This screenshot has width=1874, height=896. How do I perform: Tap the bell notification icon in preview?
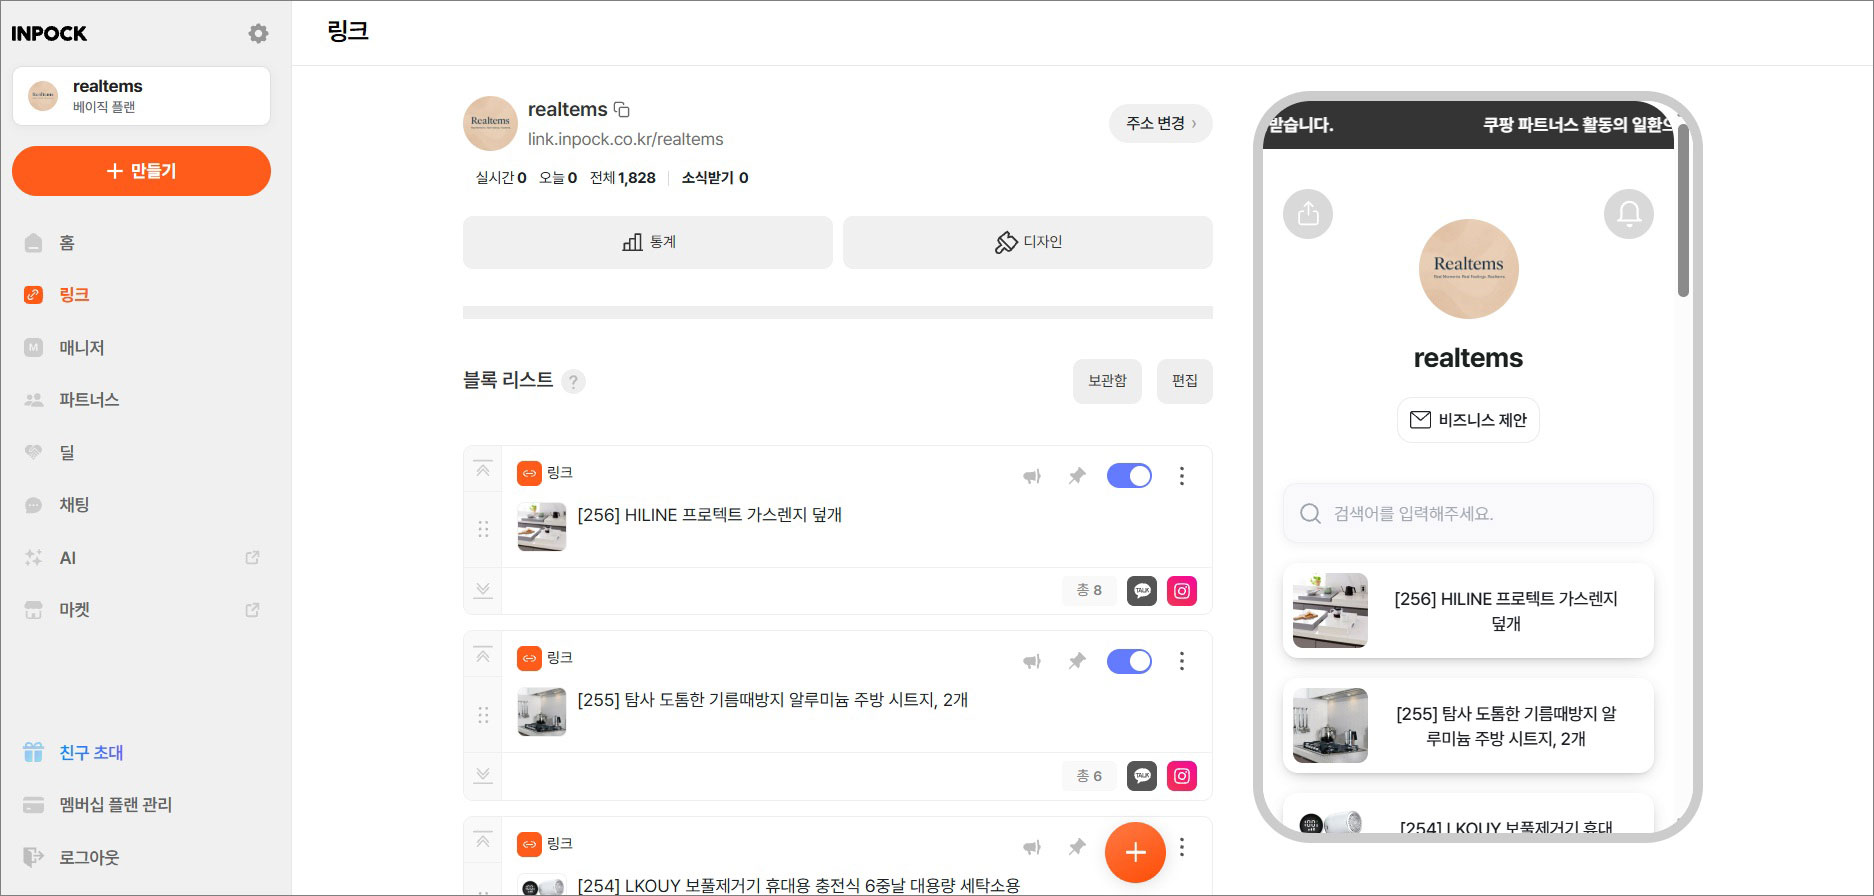click(x=1629, y=213)
